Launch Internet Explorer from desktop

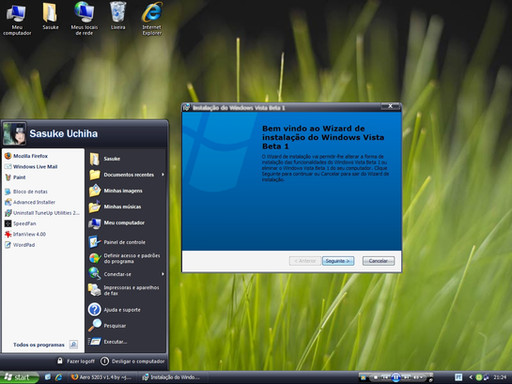click(152, 19)
